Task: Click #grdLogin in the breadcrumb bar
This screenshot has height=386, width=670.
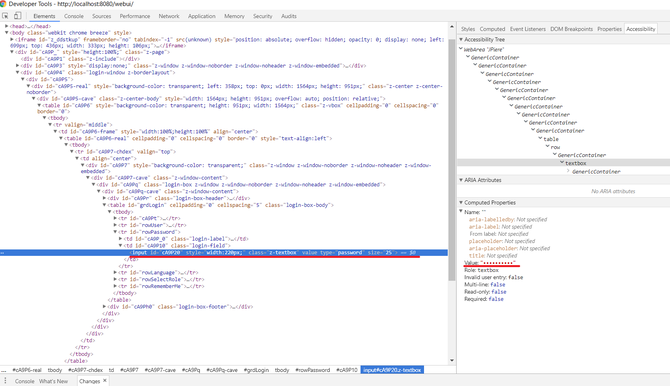Action: tap(256, 370)
